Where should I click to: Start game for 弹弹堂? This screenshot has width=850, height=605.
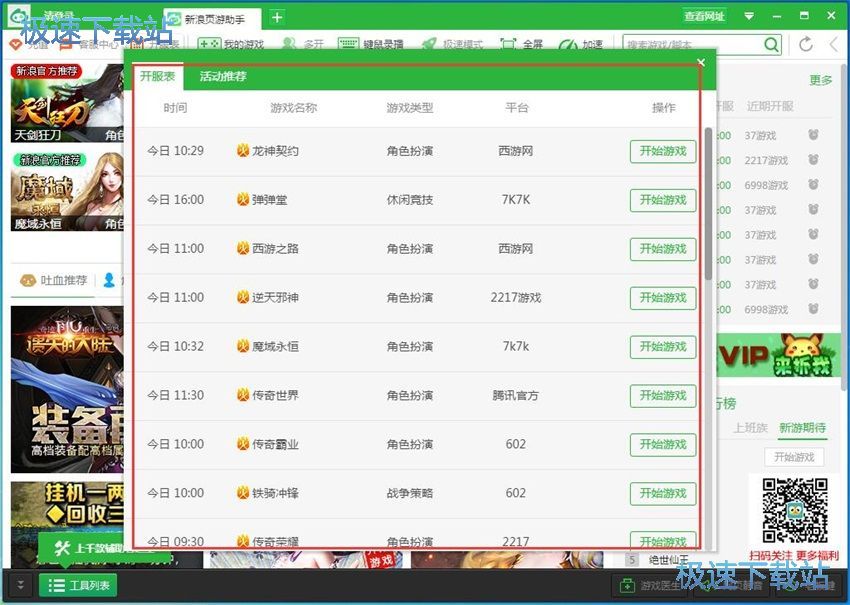pyautogui.click(x=663, y=199)
